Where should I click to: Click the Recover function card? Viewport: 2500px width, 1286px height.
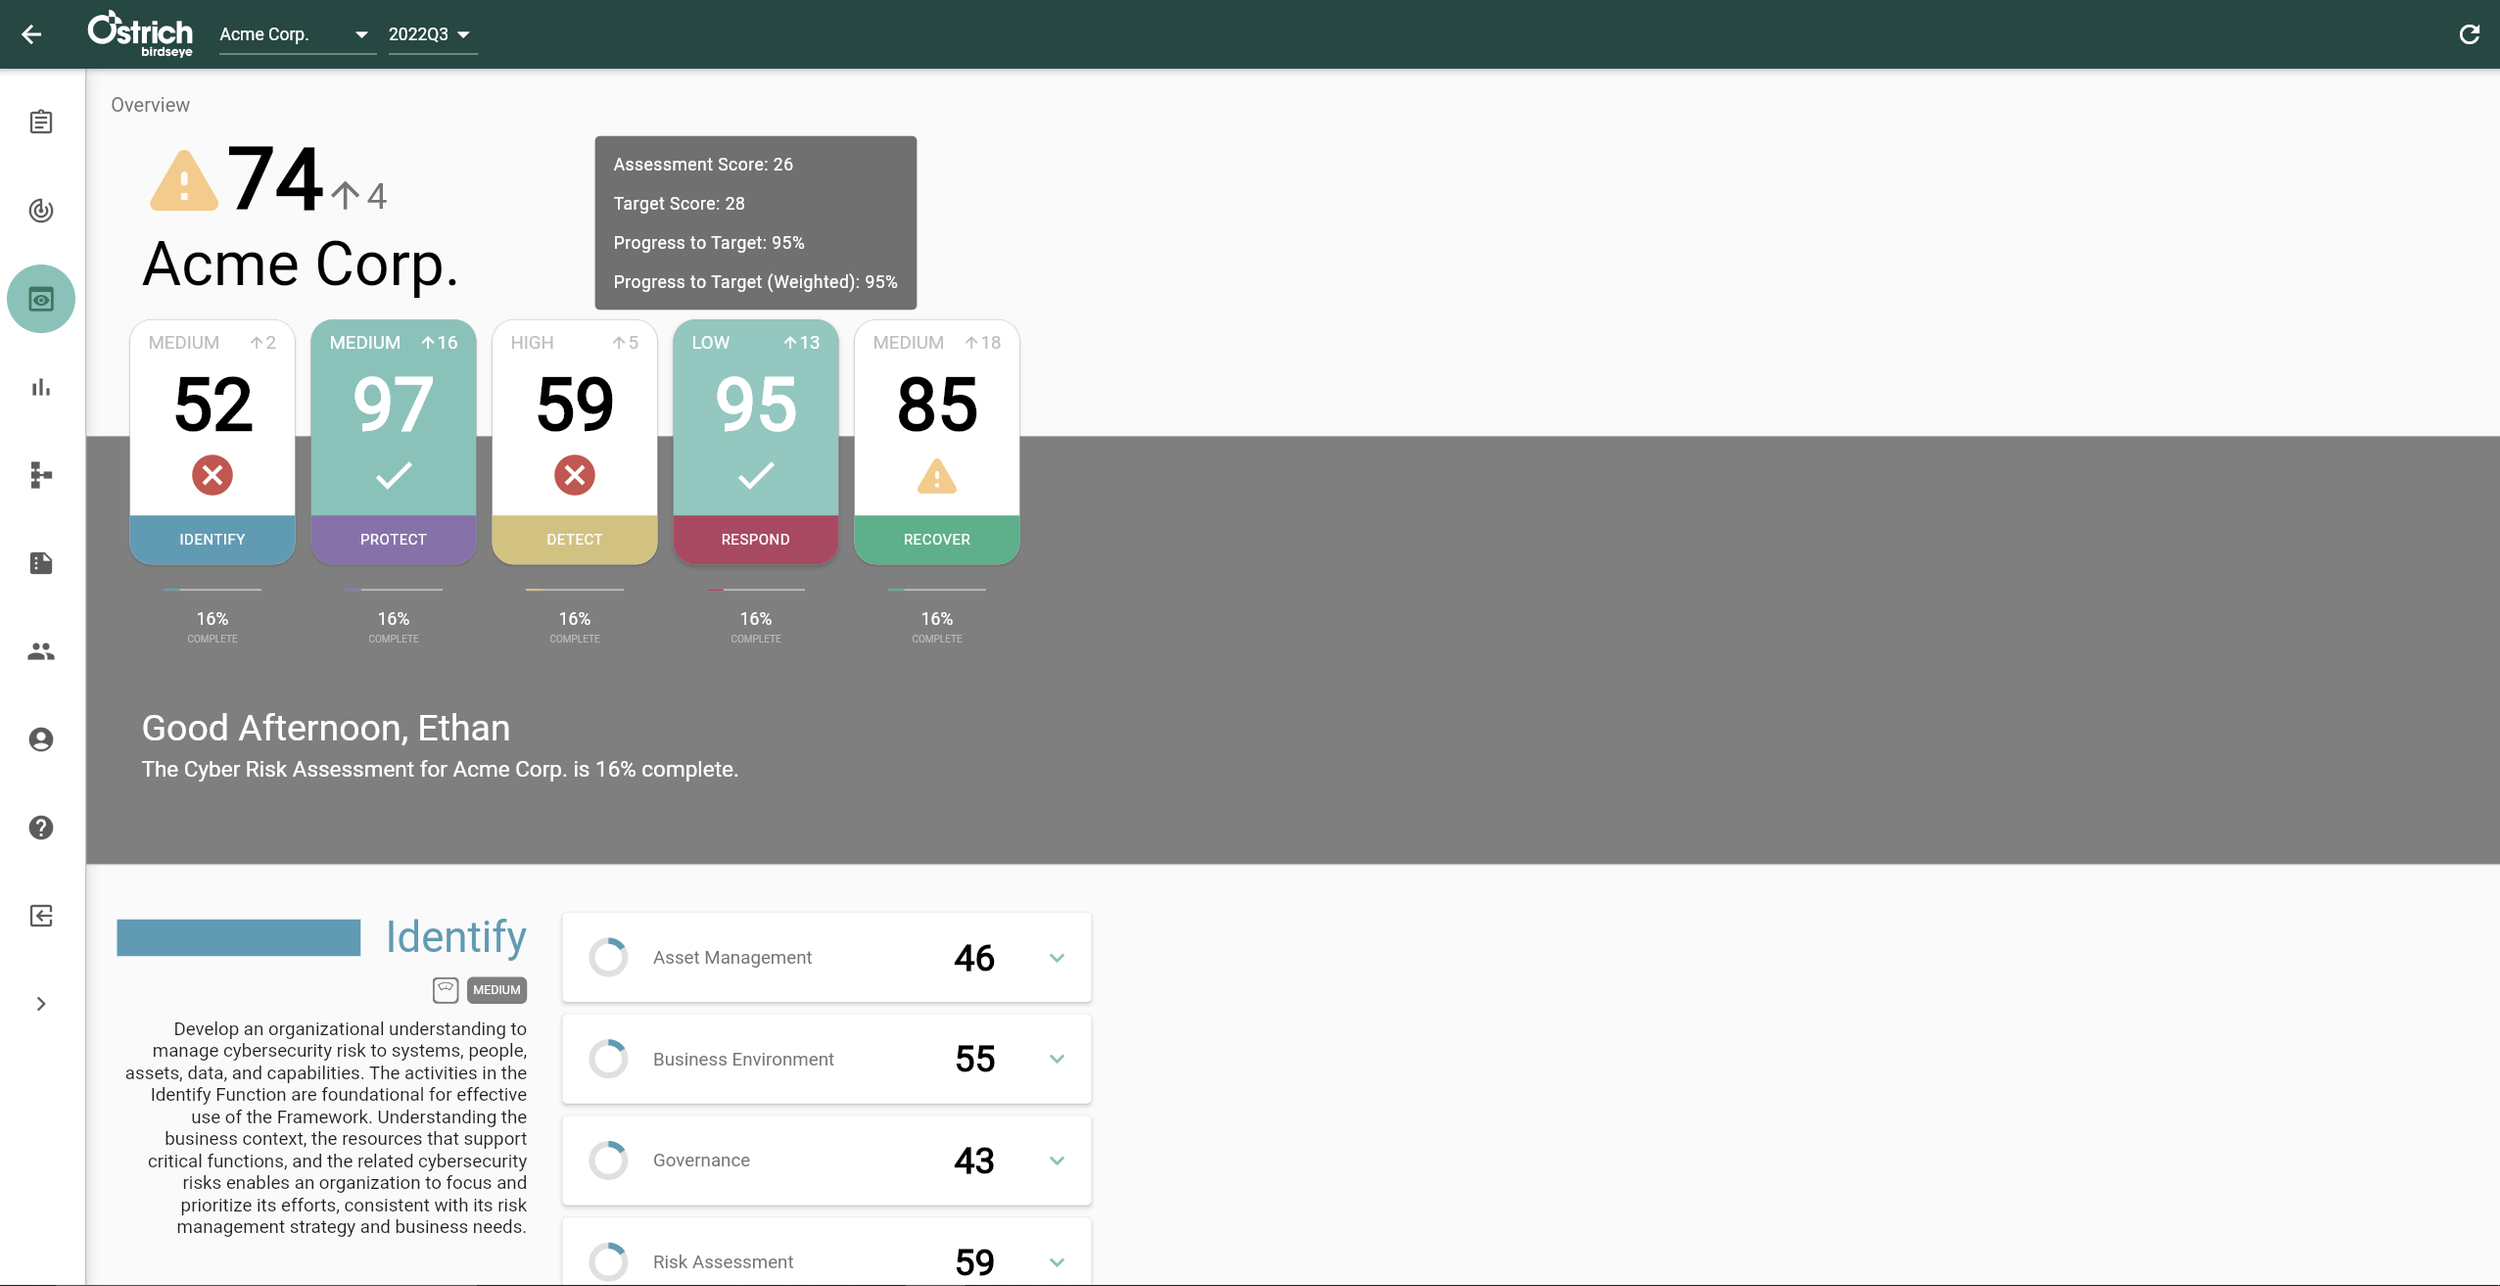(936, 441)
